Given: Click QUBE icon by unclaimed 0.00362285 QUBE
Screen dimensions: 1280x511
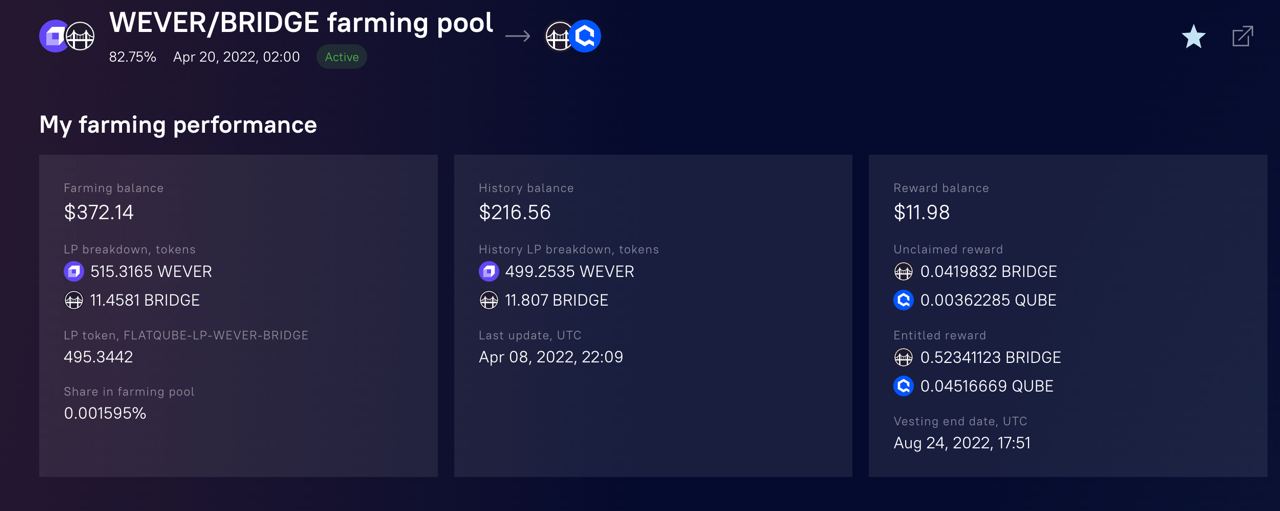Looking at the screenshot, I should coord(903,300).
